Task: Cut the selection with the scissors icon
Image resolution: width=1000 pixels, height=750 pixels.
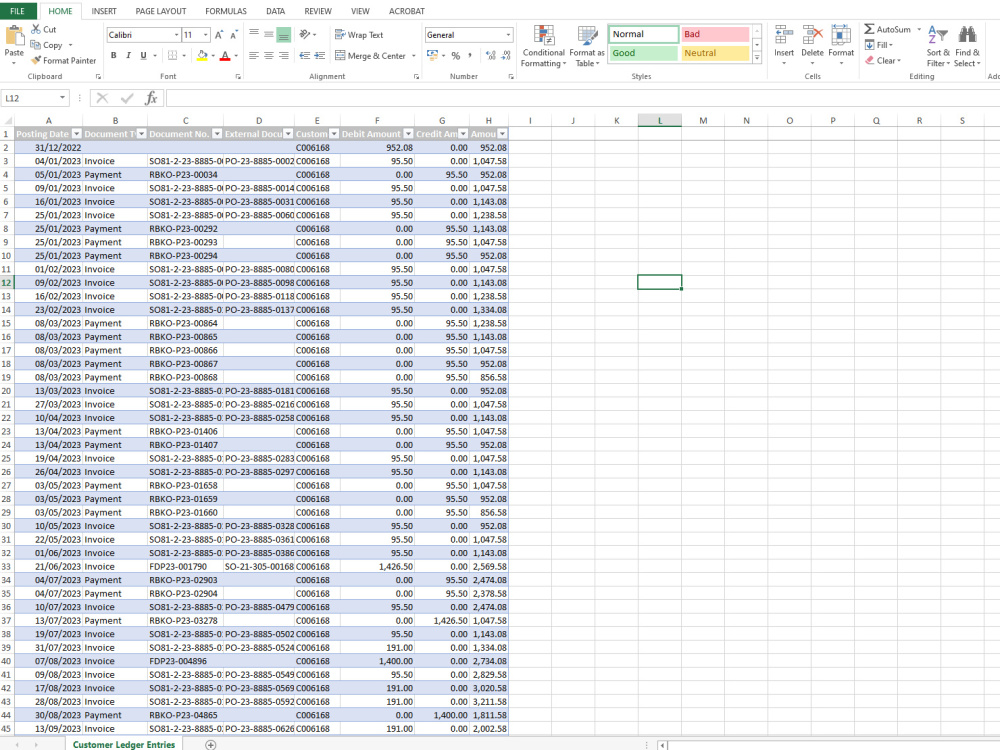Action: 36,29
